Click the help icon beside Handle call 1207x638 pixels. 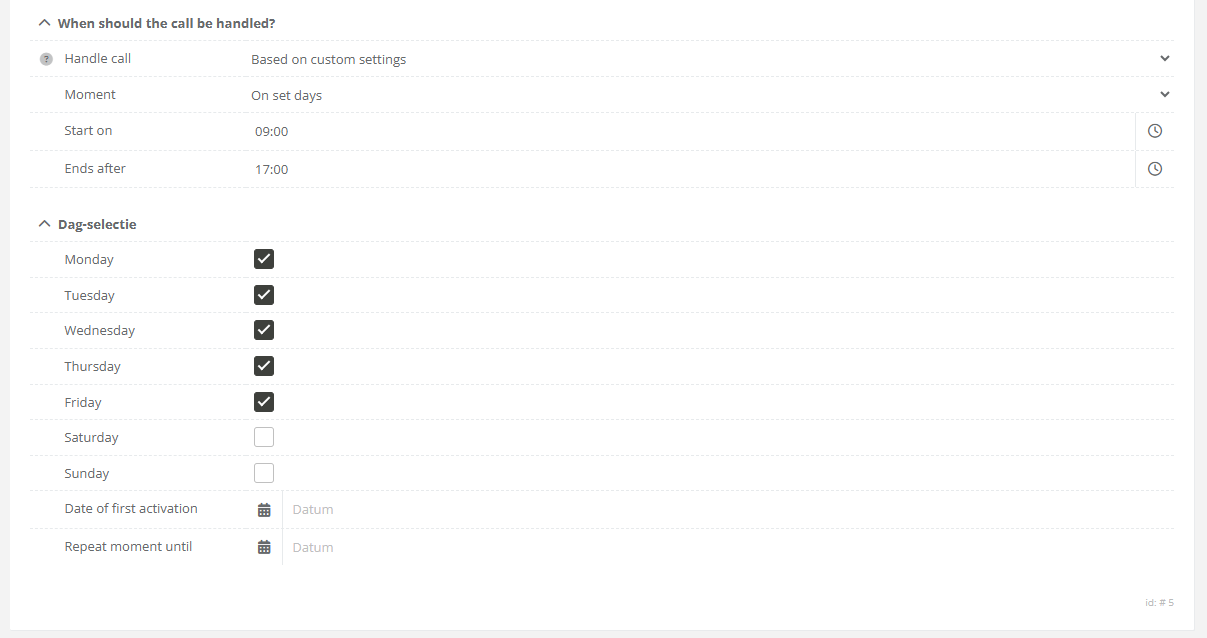point(46,59)
